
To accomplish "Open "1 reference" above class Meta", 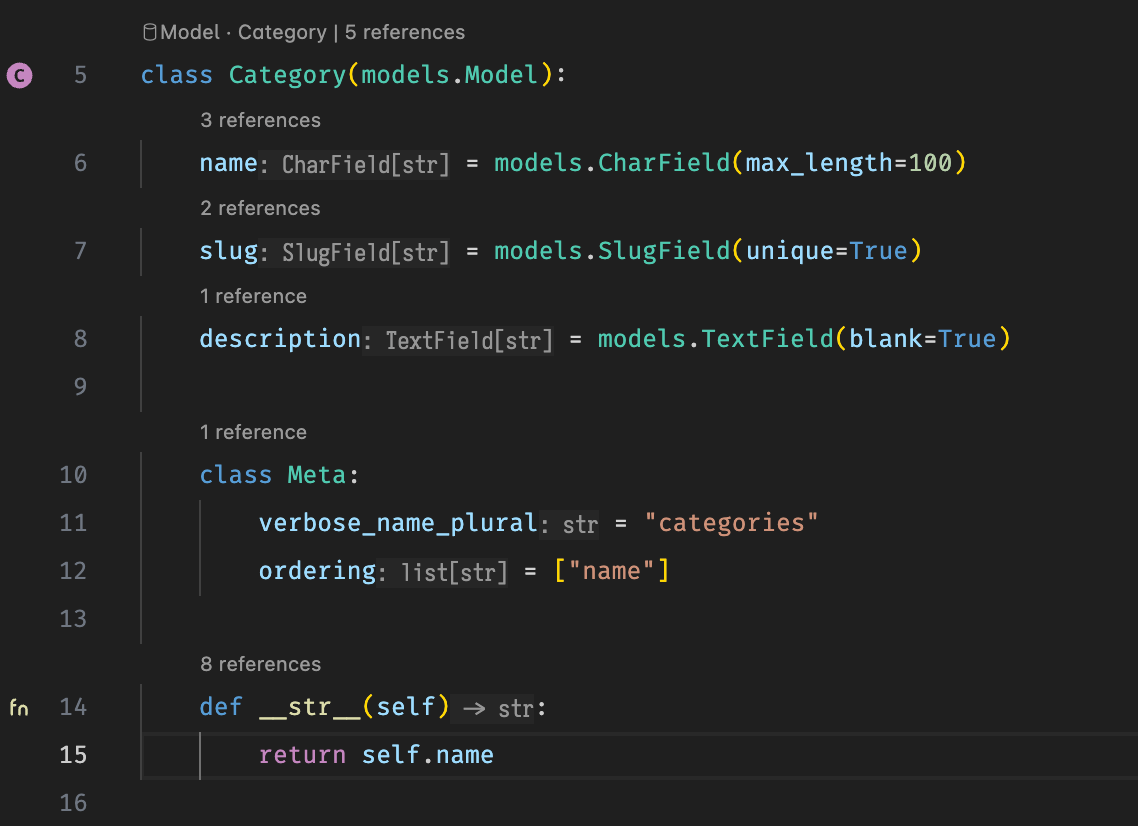I will [253, 432].
